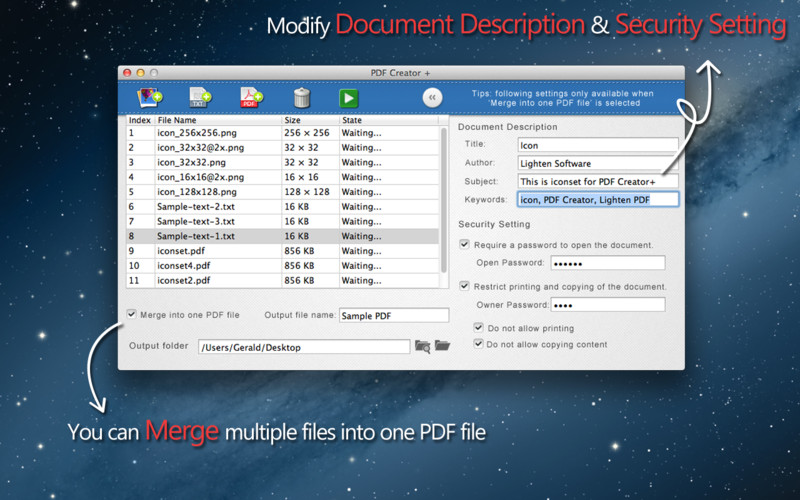The height and width of the screenshot is (500, 800).
Task: Select the iconset4.pdf row
Action: click(x=282, y=266)
